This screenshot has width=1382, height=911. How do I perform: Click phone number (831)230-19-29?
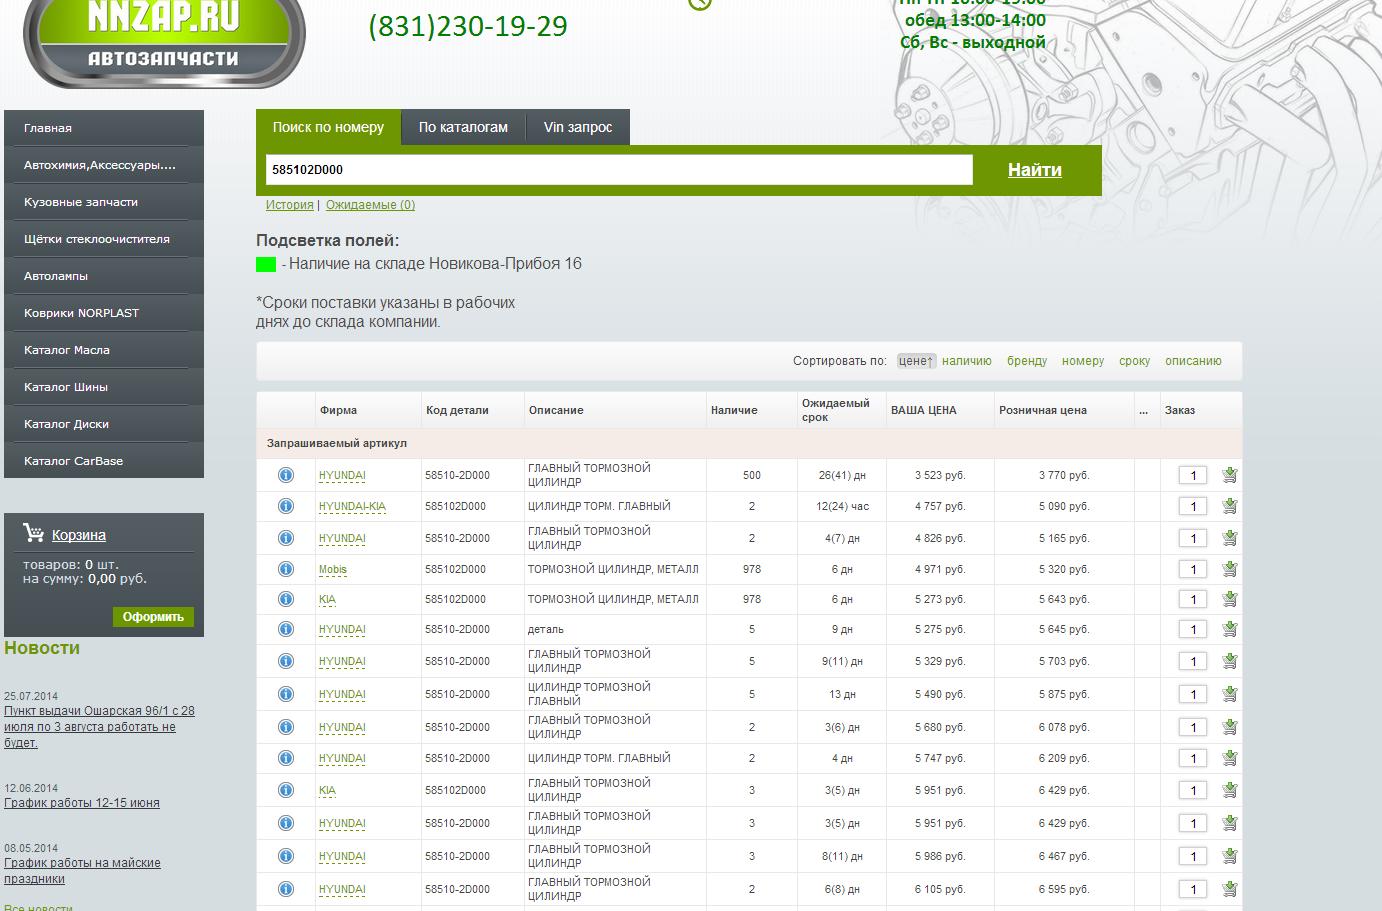tap(468, 26)
